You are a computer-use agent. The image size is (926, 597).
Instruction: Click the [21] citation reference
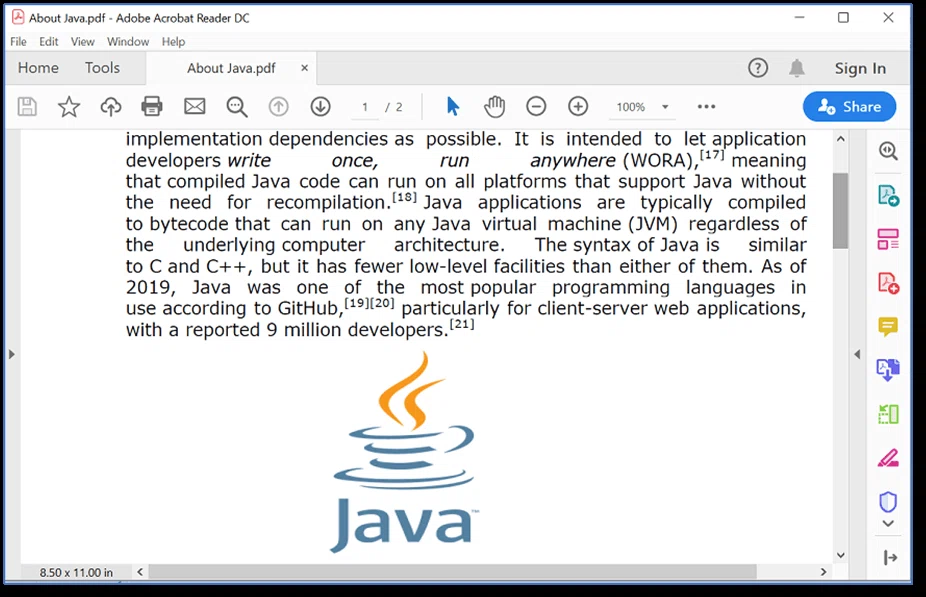pyautogui.click(x=462, y=324)
